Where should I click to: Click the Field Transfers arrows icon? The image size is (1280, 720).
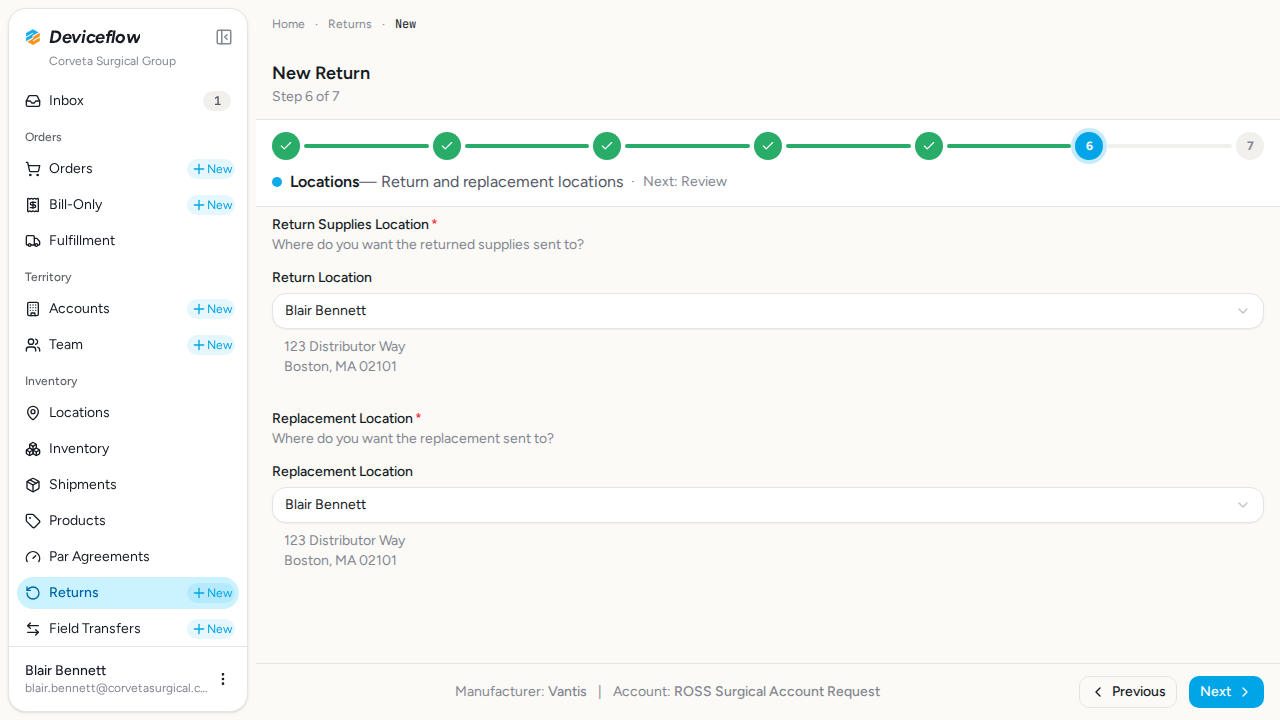pos(33,629)
